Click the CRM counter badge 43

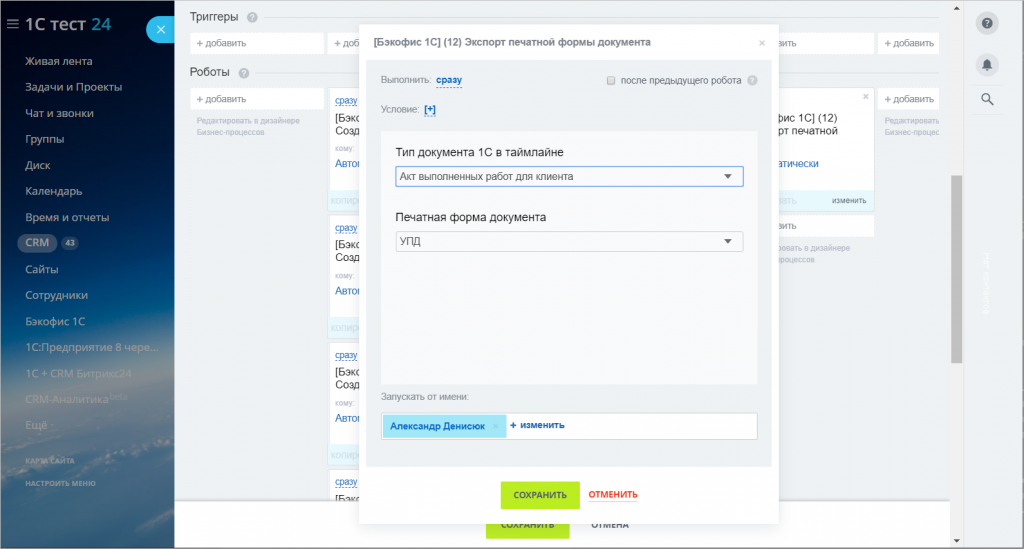69,243
